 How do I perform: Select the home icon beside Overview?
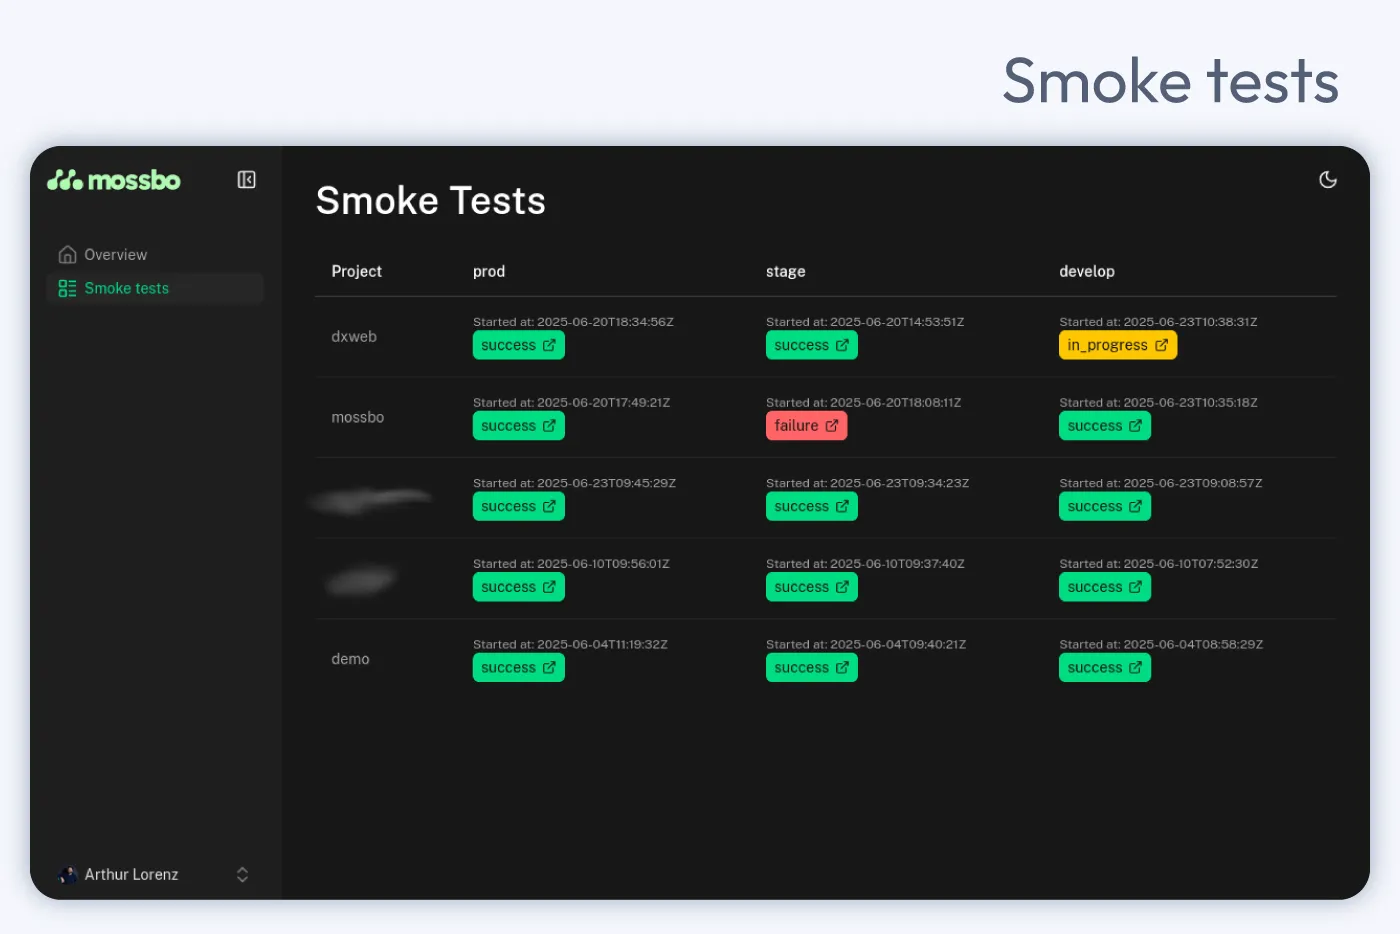pos(67,254)
